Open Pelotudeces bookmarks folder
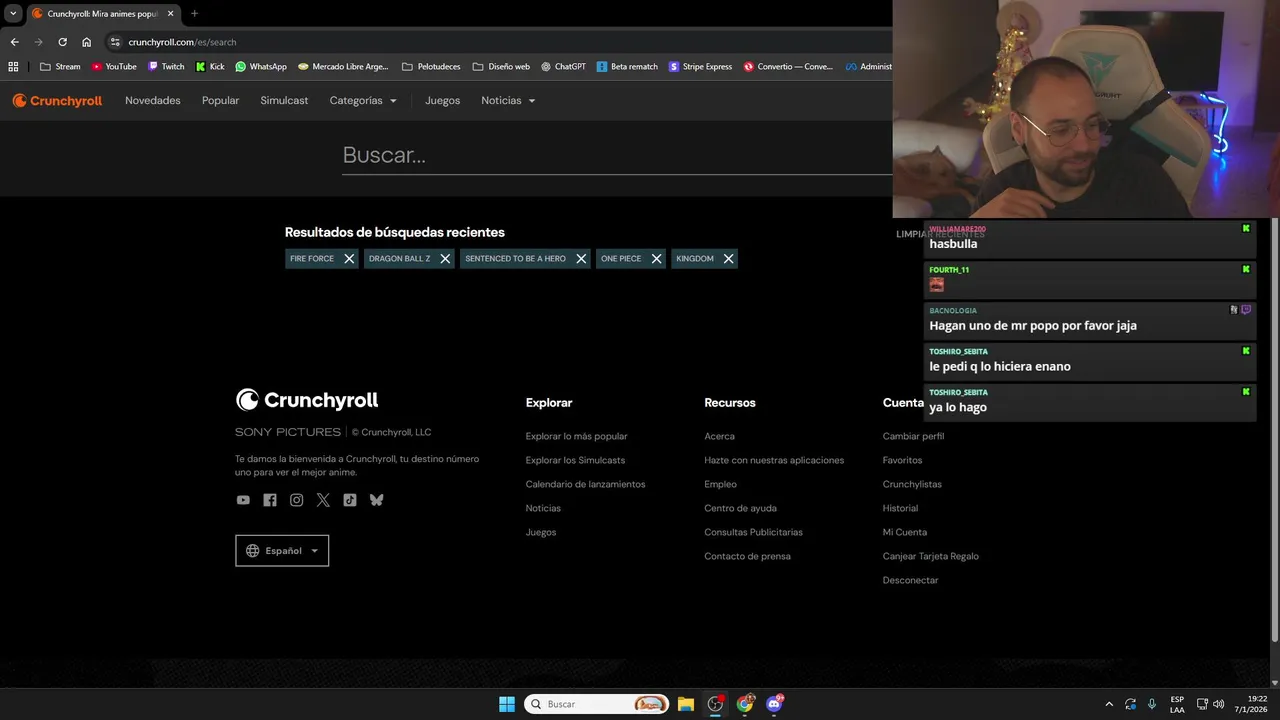The image size is (1280, 720). coord(431,67)
